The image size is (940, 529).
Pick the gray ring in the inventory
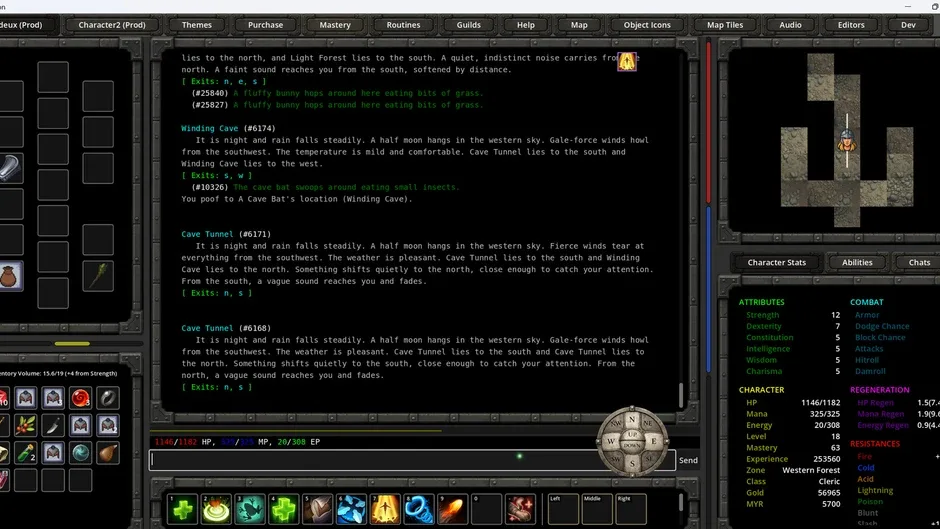108,398
